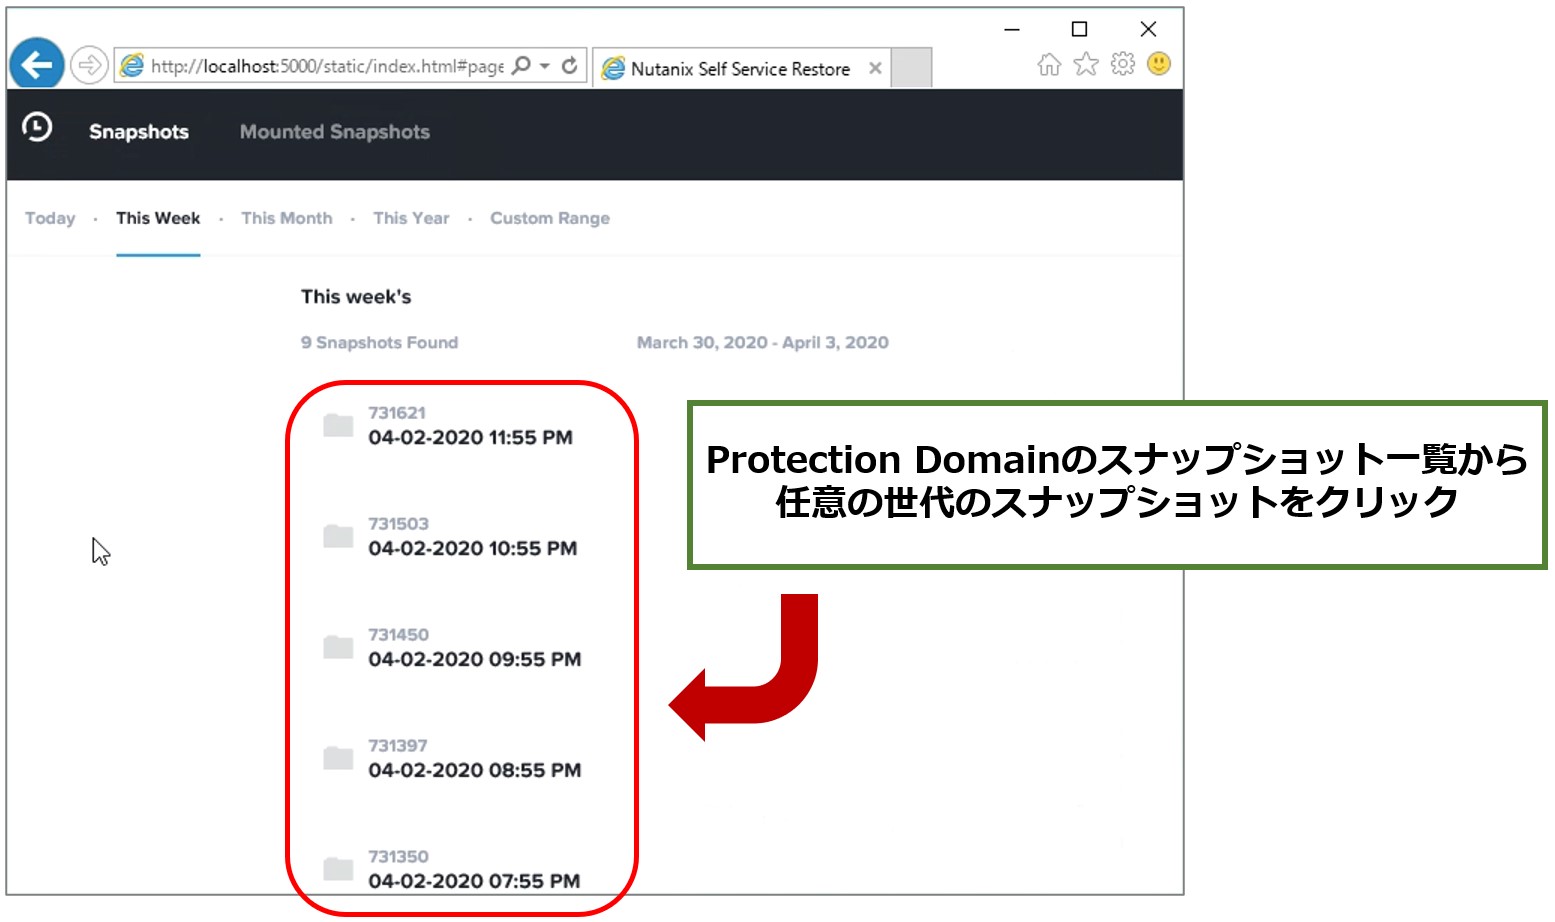Click the Nutanix restore clock logo icon
Image resolution: width=1555 pixels, height=922 pixels.
37,127
